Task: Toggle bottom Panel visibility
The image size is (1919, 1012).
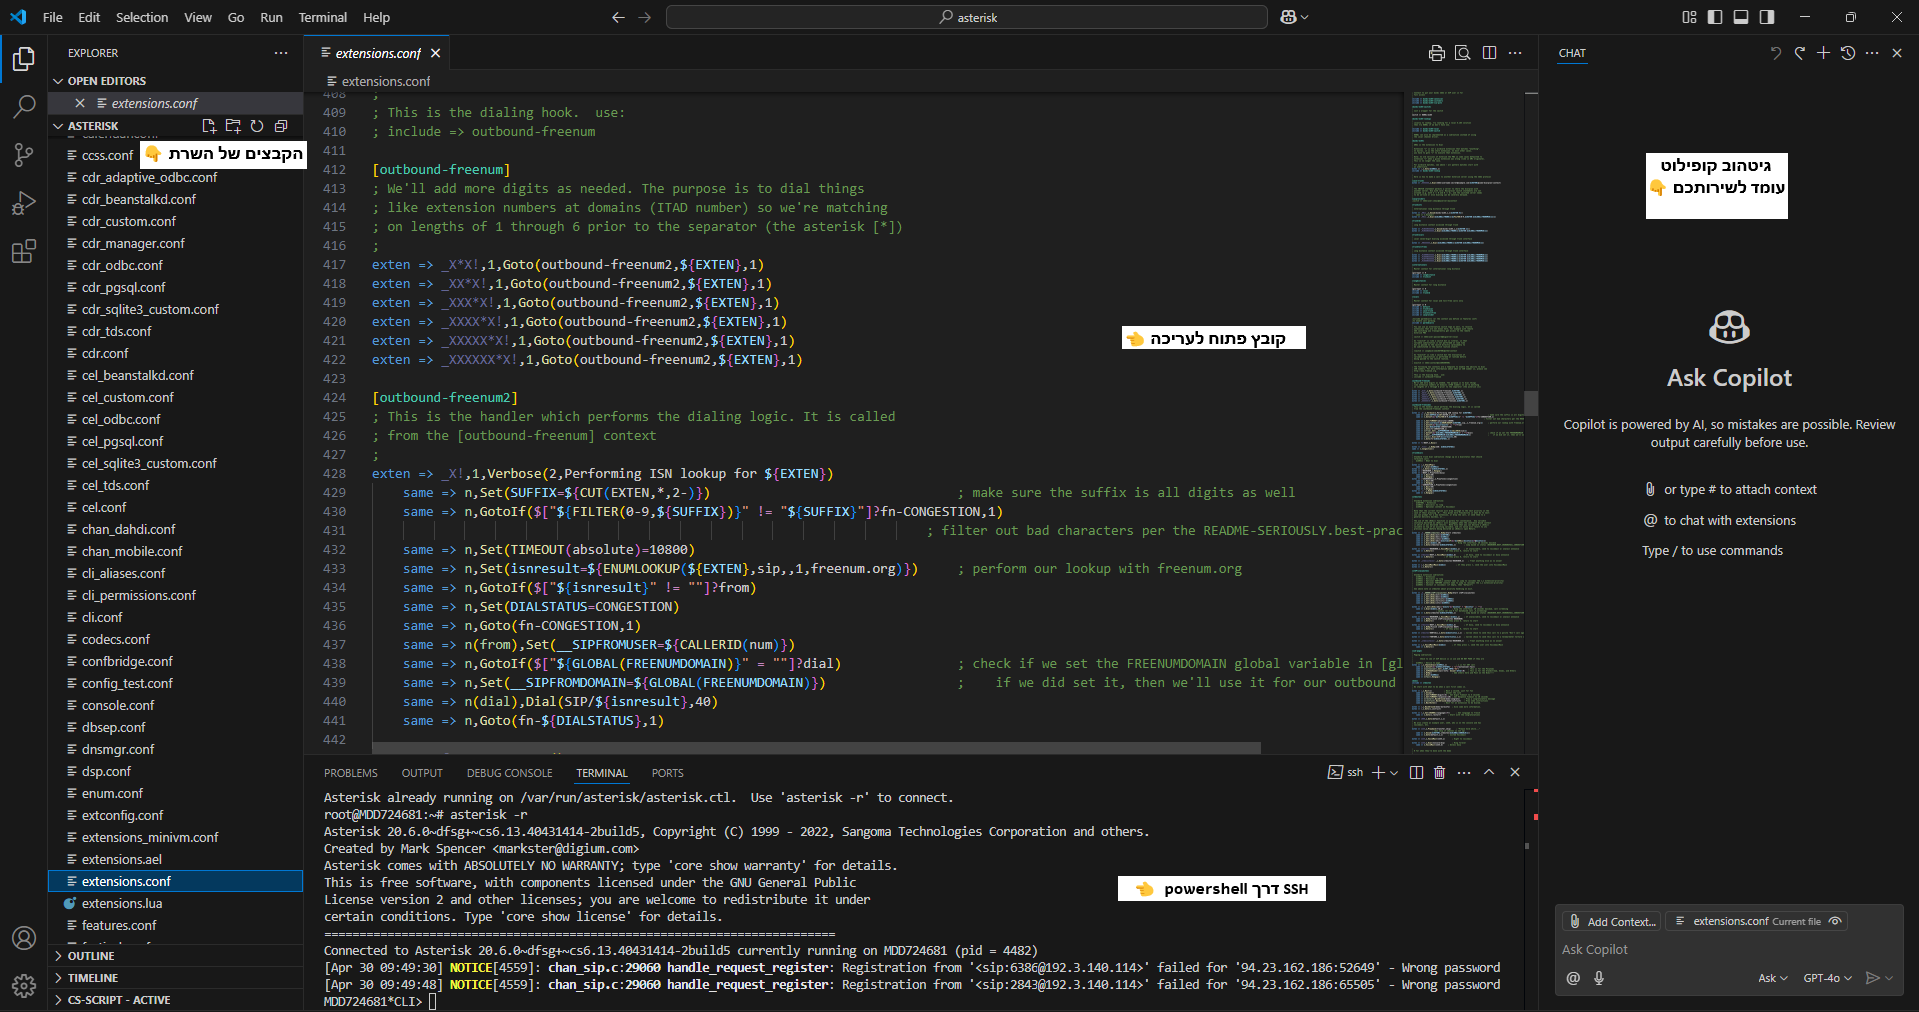Action: [x=1741, y=17]
